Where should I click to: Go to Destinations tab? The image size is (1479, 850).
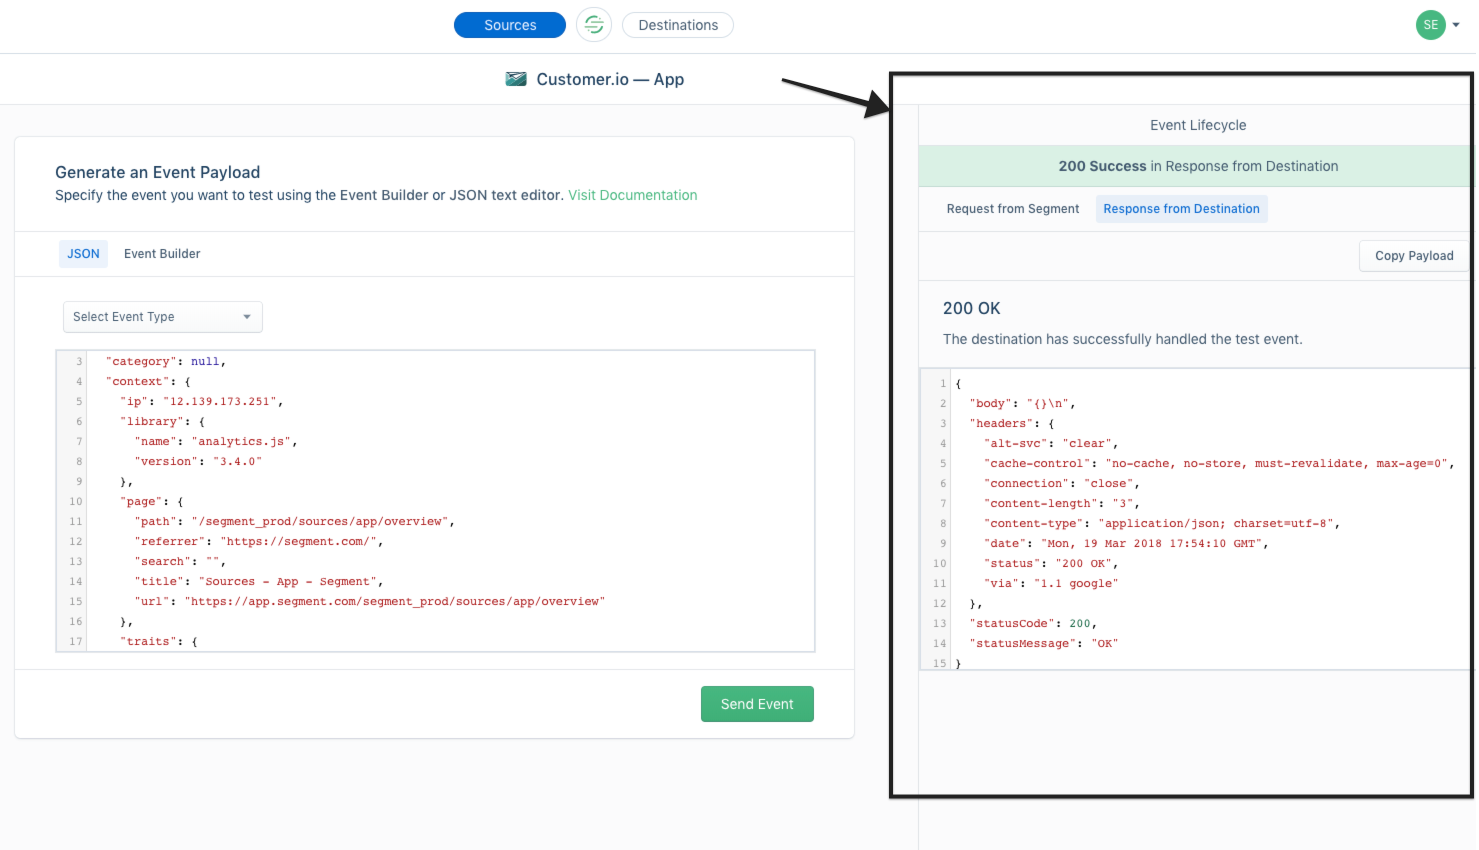(x=678, y=25)
